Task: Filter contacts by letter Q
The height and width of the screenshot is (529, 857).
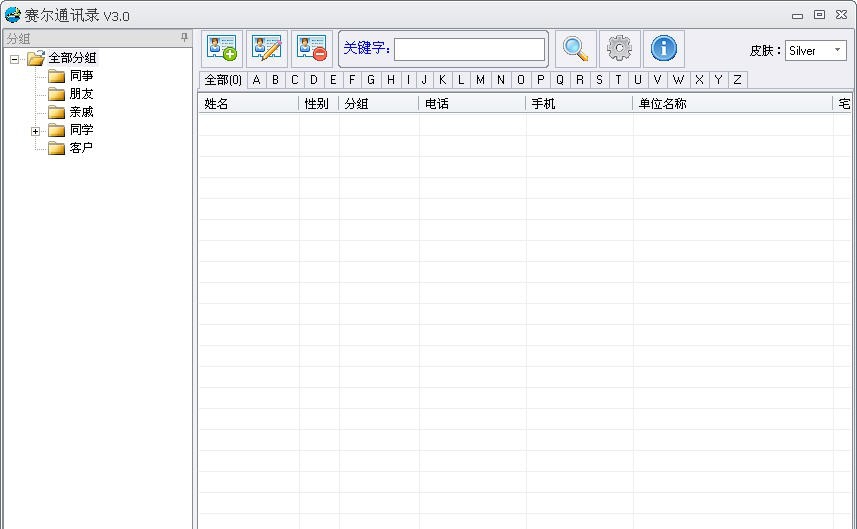Action: 560,80
